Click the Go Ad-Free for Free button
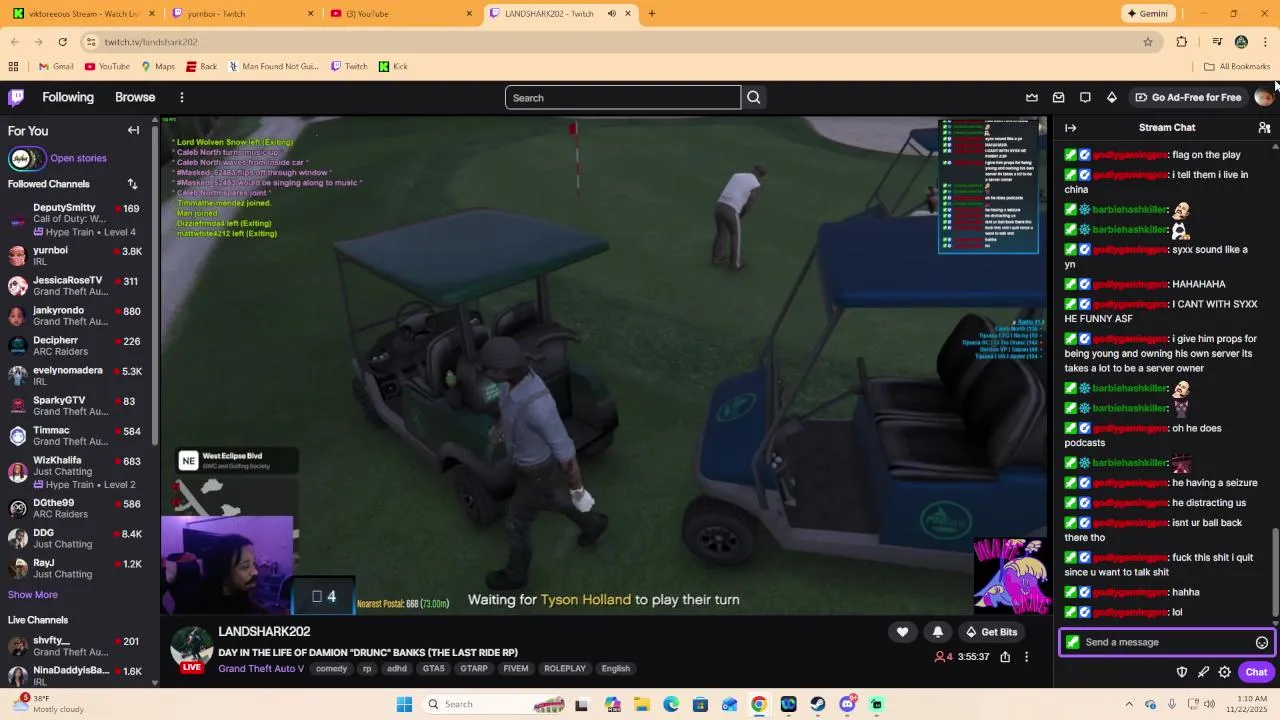This screenshot has height=720, width=1280. pos(1188,97)
